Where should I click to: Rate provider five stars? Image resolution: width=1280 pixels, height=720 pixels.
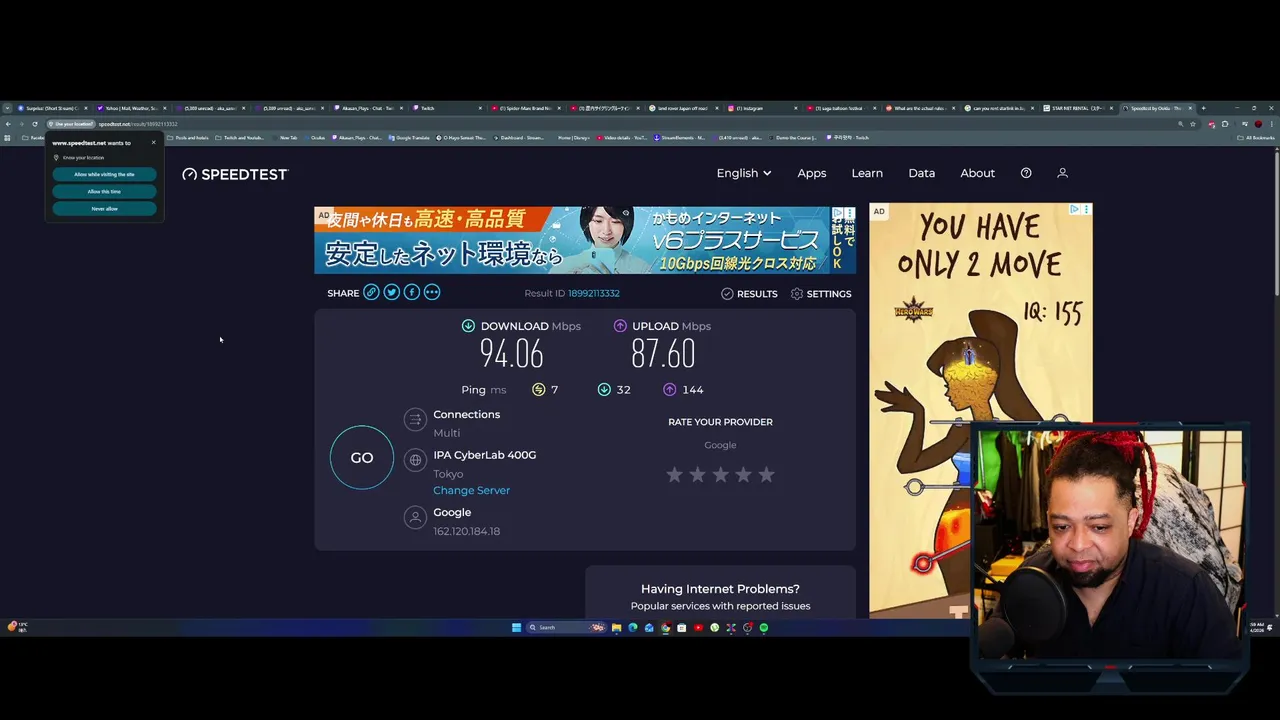pos(766,474)
